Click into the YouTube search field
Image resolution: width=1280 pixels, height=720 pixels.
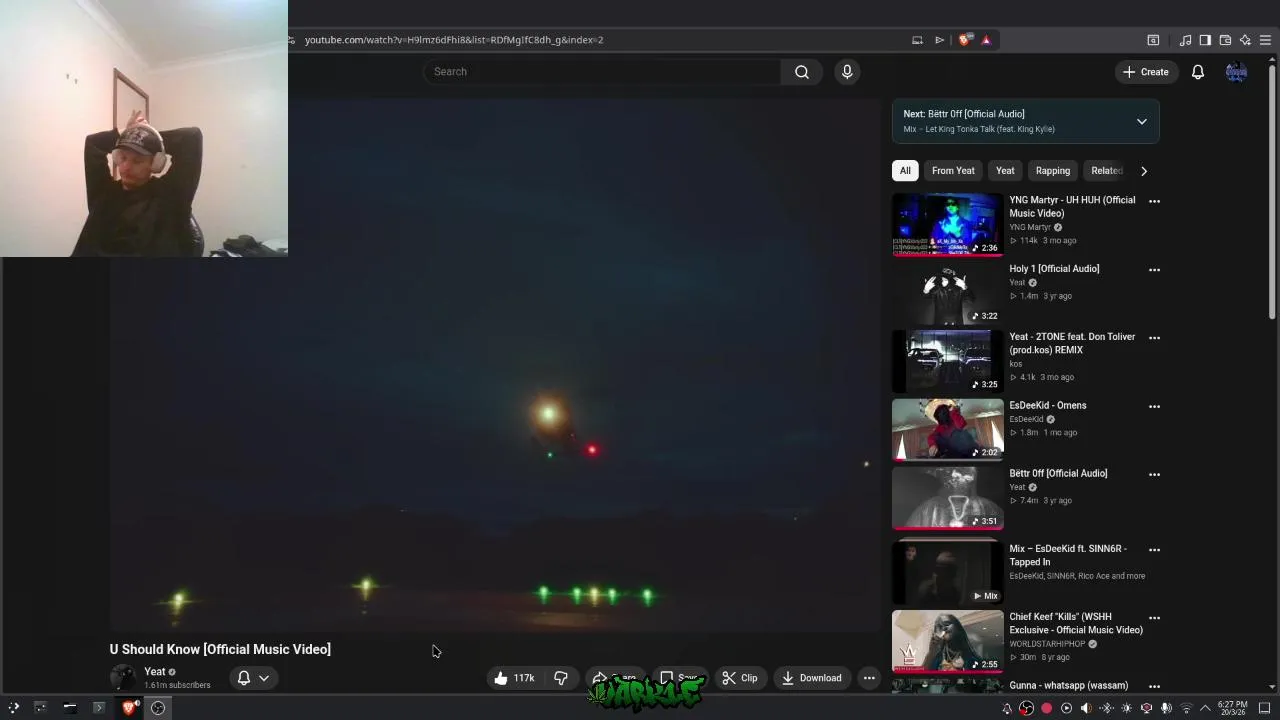coord(602,72)
